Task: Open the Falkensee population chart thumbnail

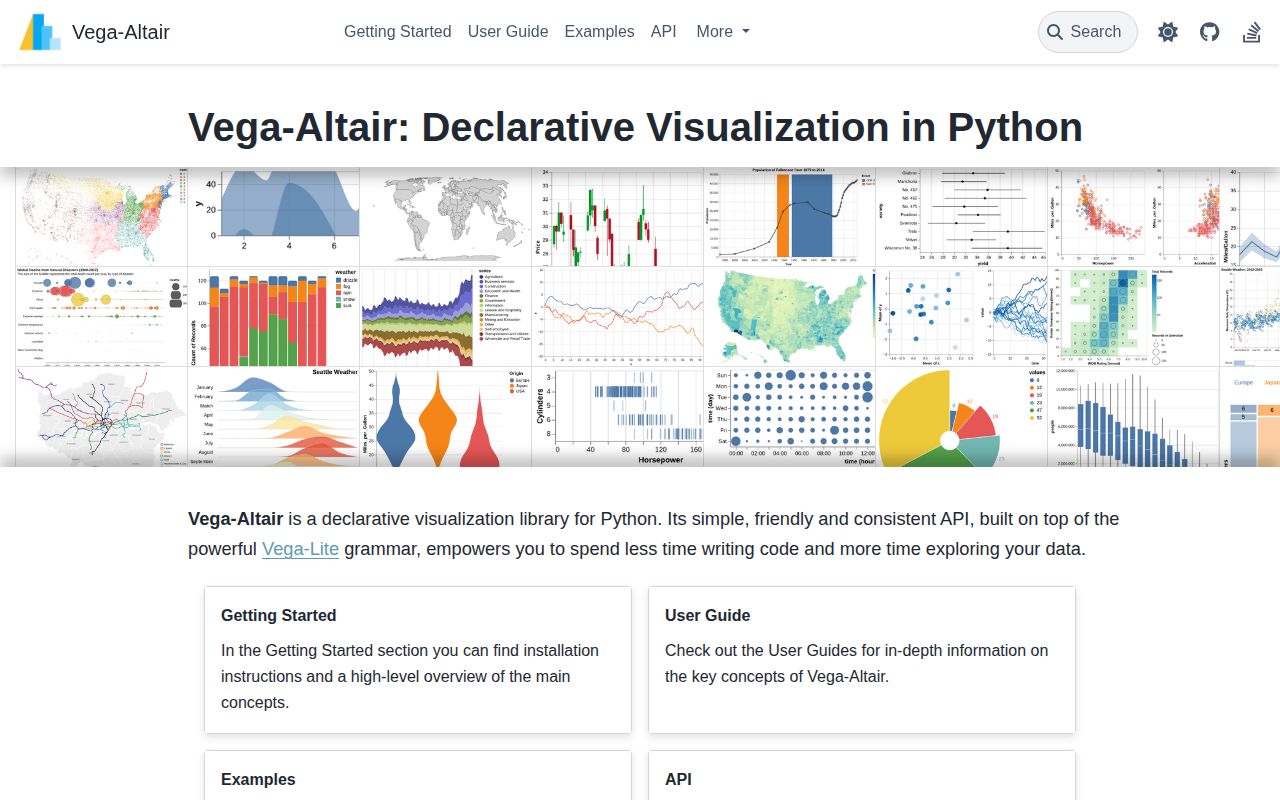Action: 790,216
